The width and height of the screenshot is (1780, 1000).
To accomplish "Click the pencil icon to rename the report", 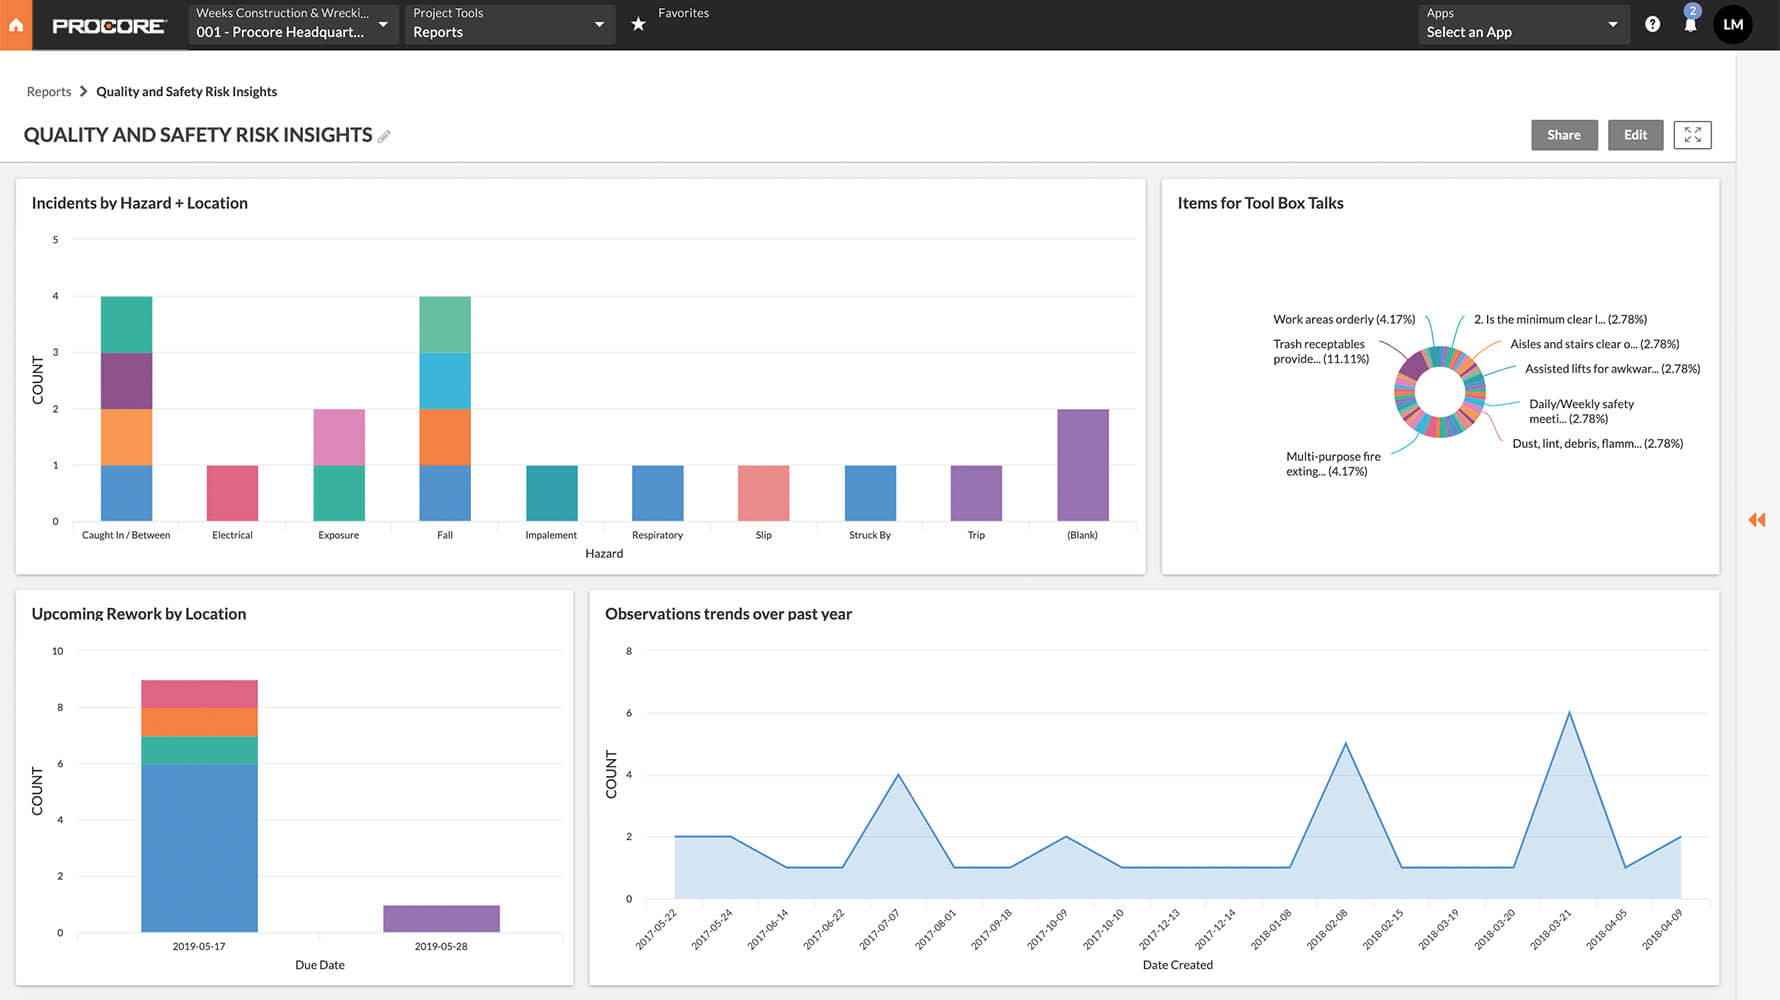I will 384,136.
